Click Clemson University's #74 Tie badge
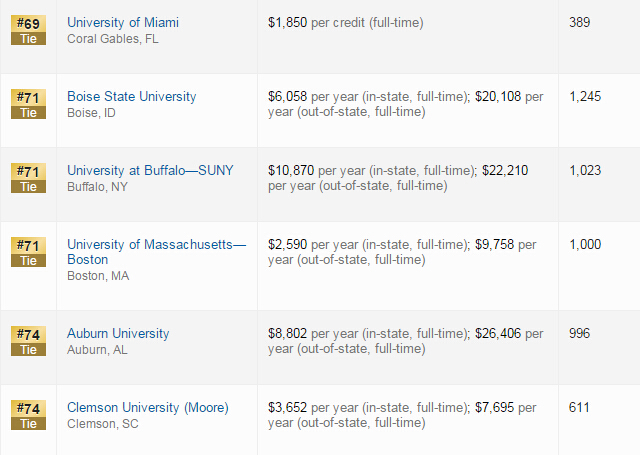 click(x=29, y=415)
